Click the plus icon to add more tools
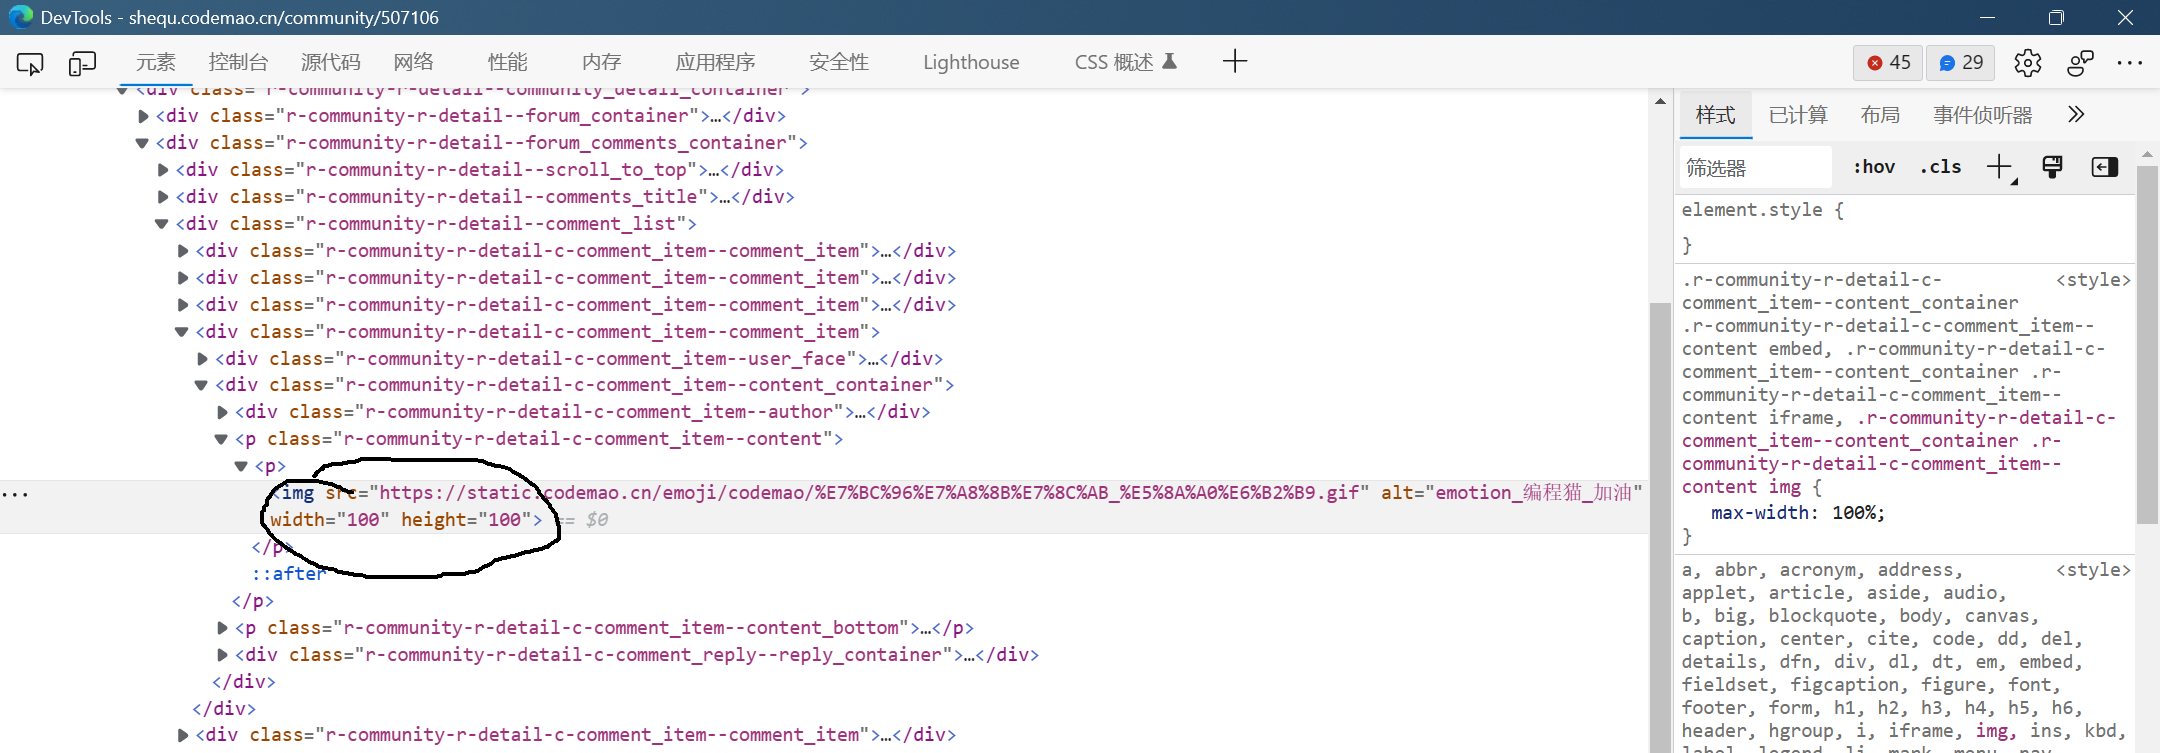The width and height of the screenshot is (2160, 753). pyautogui.click(x=1235, y=62)
